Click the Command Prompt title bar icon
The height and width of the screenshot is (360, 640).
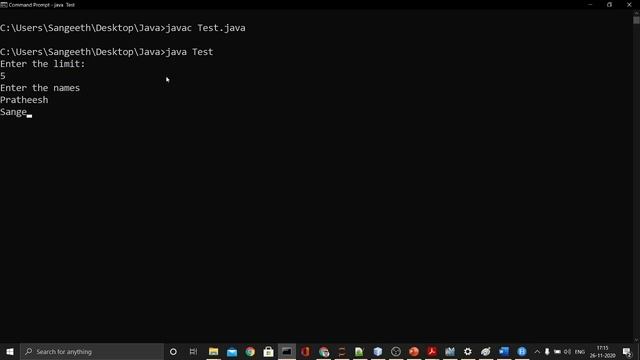tap(4, 5)
